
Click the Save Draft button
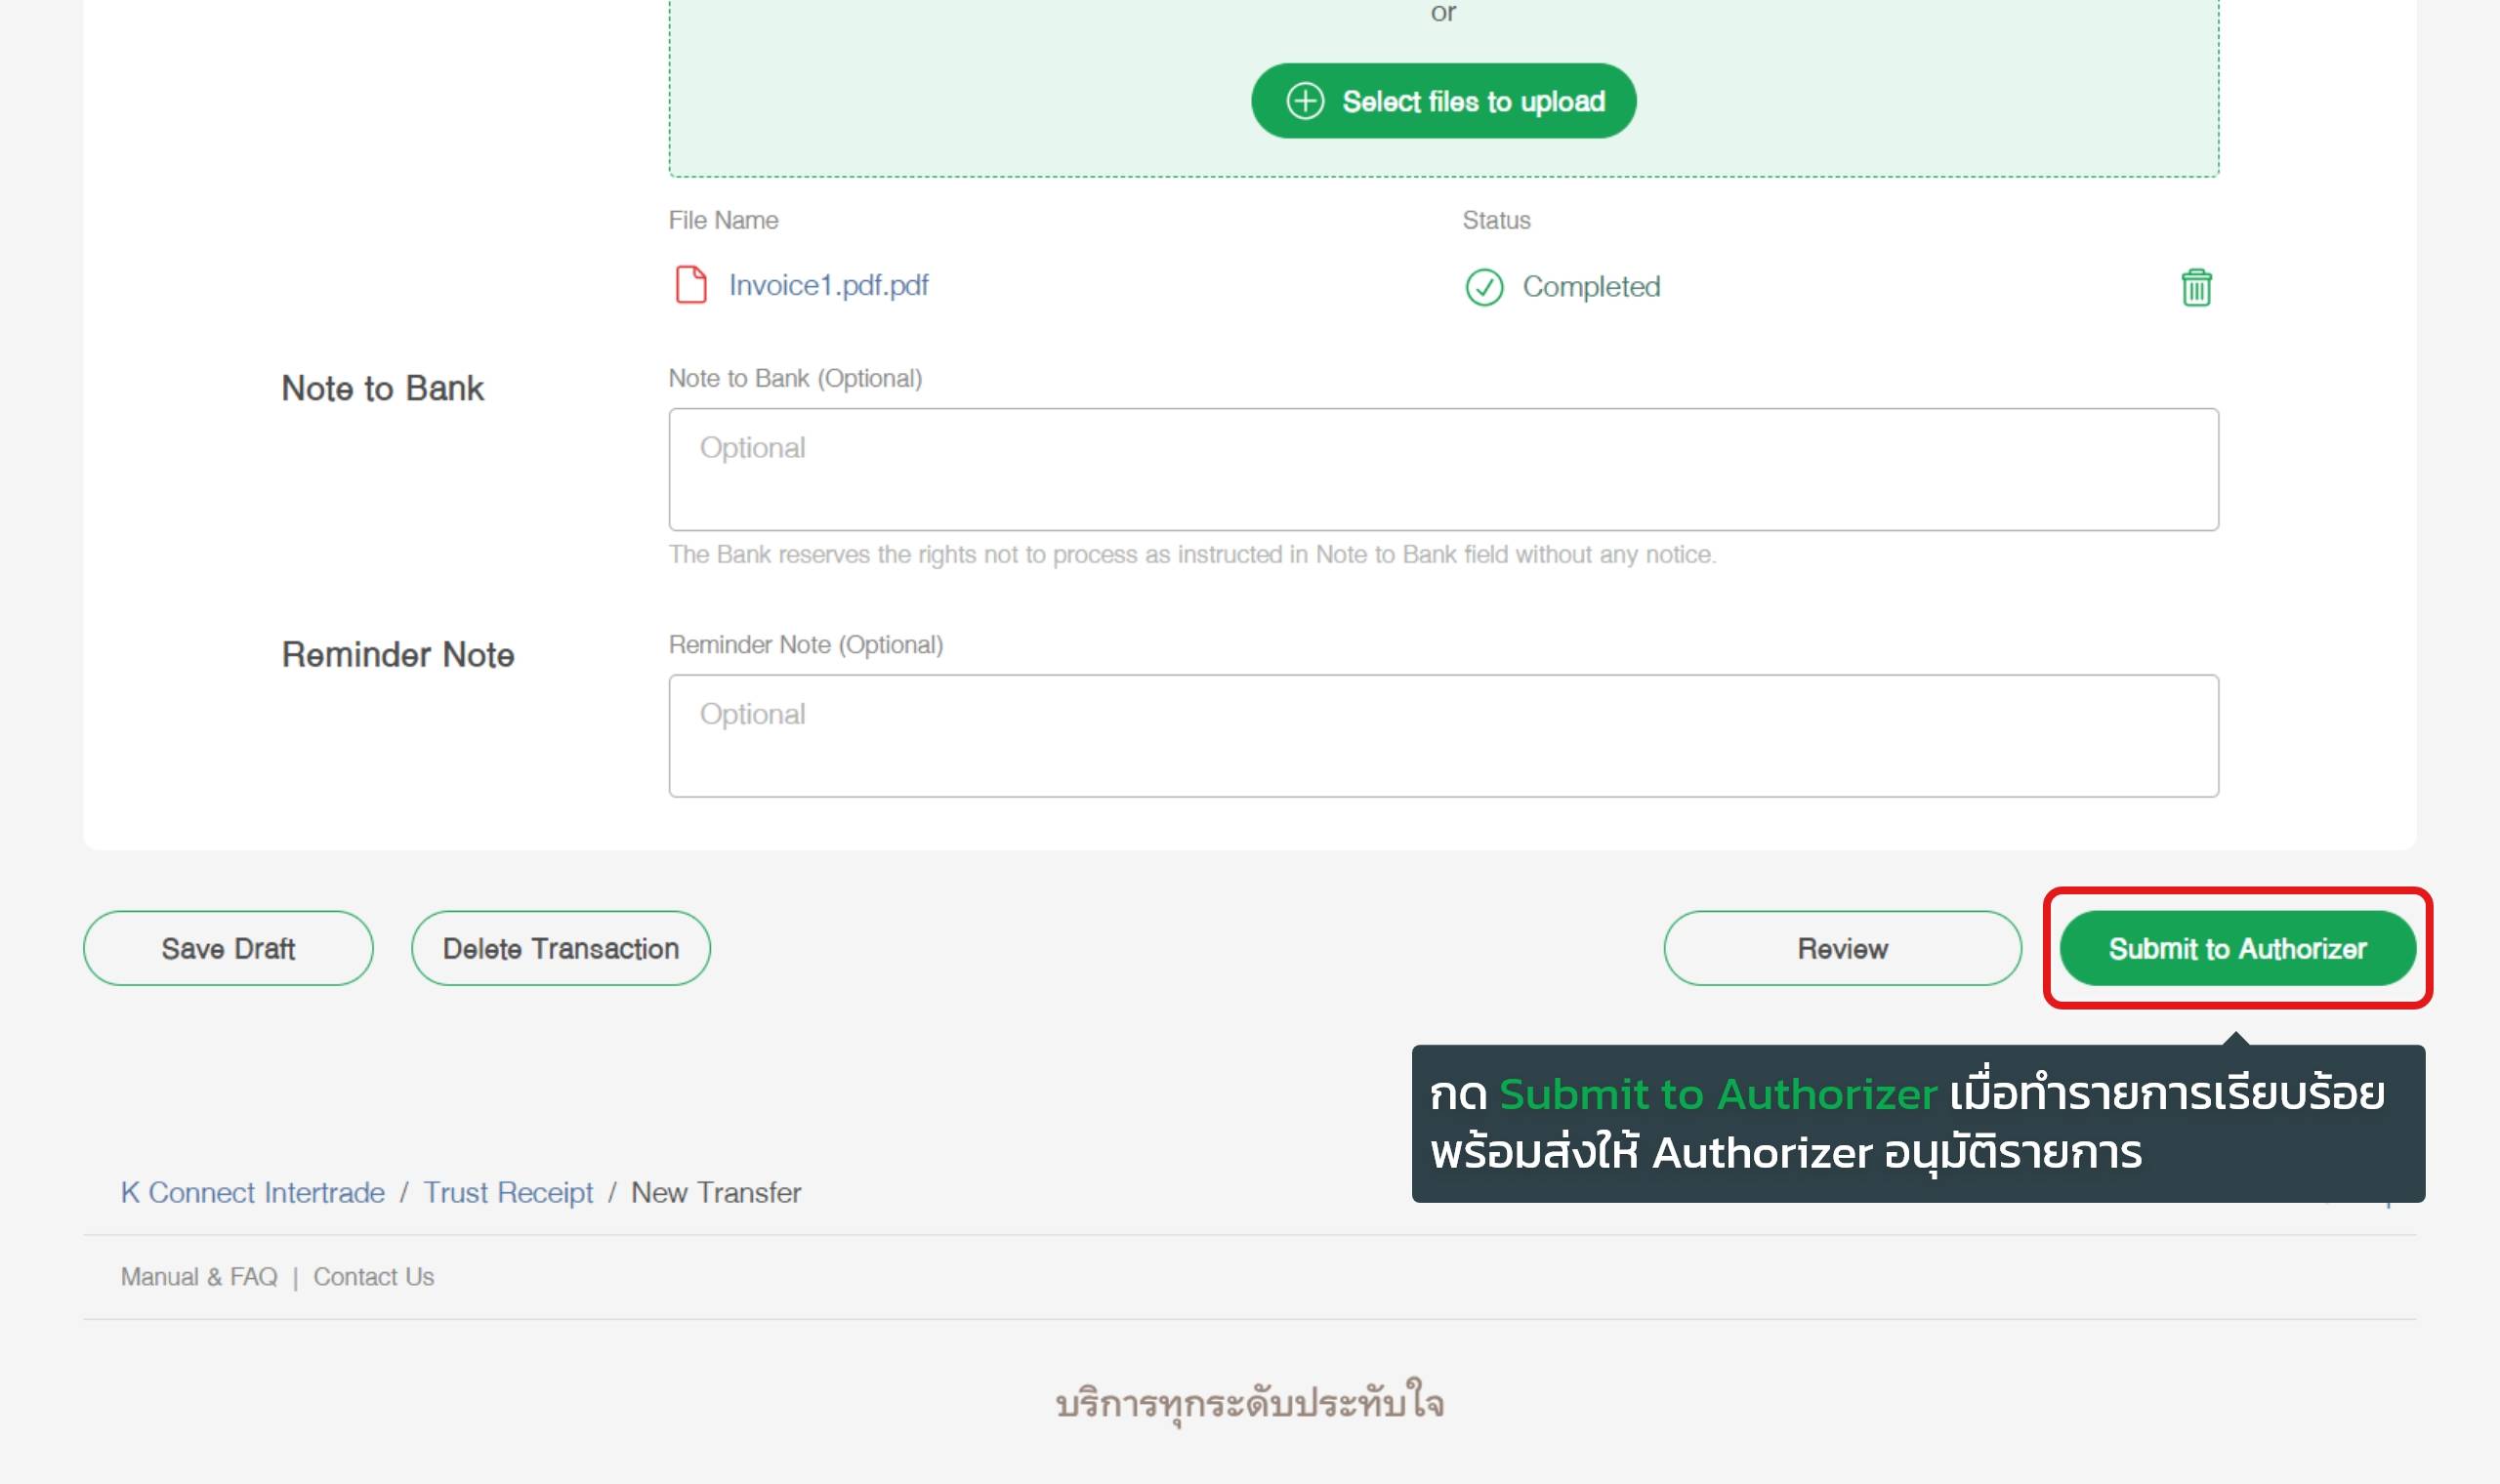(228, 948)
